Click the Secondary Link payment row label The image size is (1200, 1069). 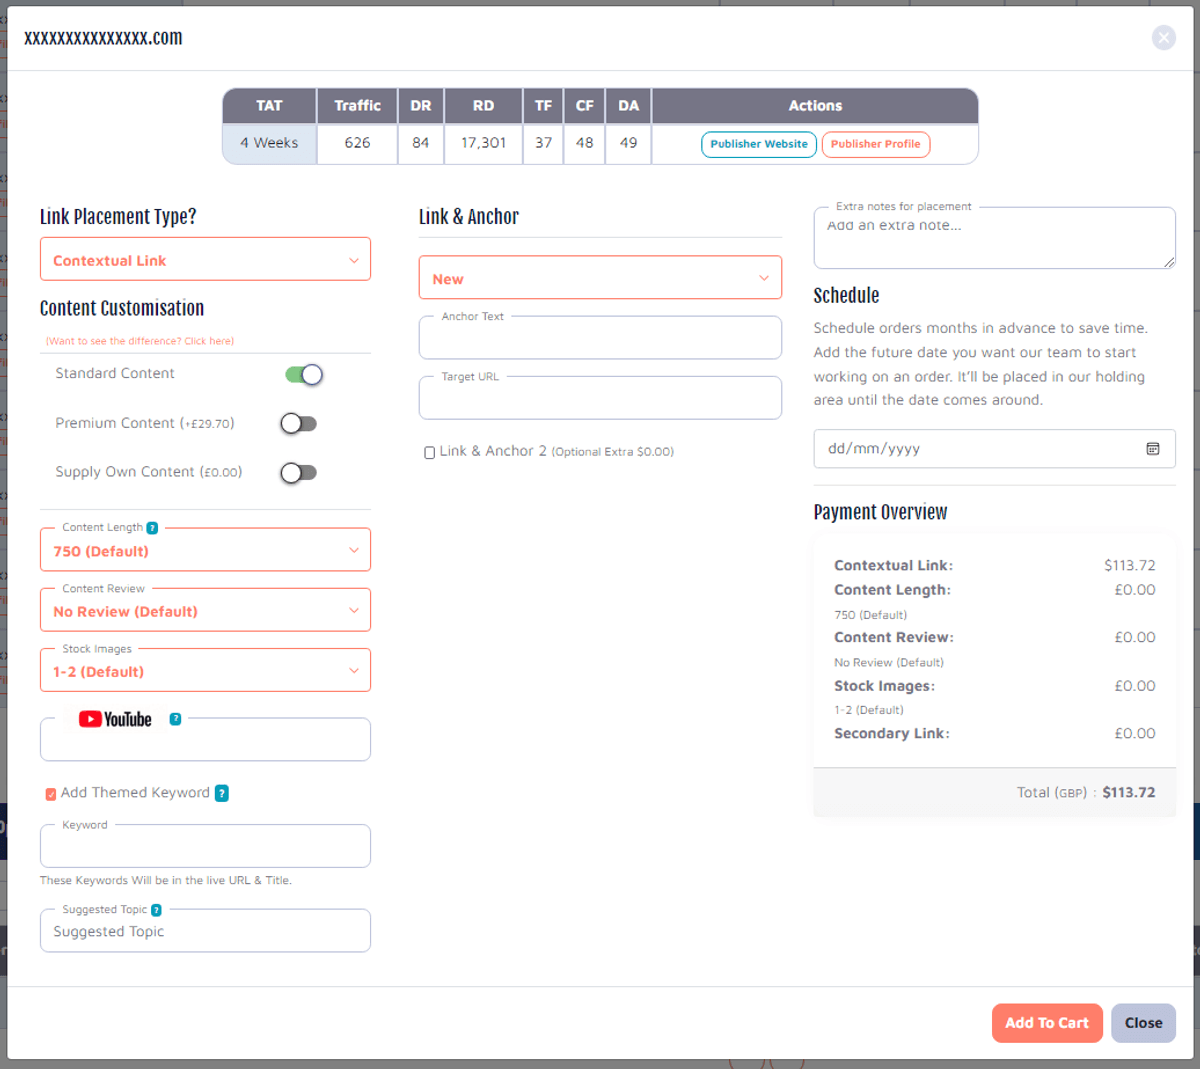892,734
